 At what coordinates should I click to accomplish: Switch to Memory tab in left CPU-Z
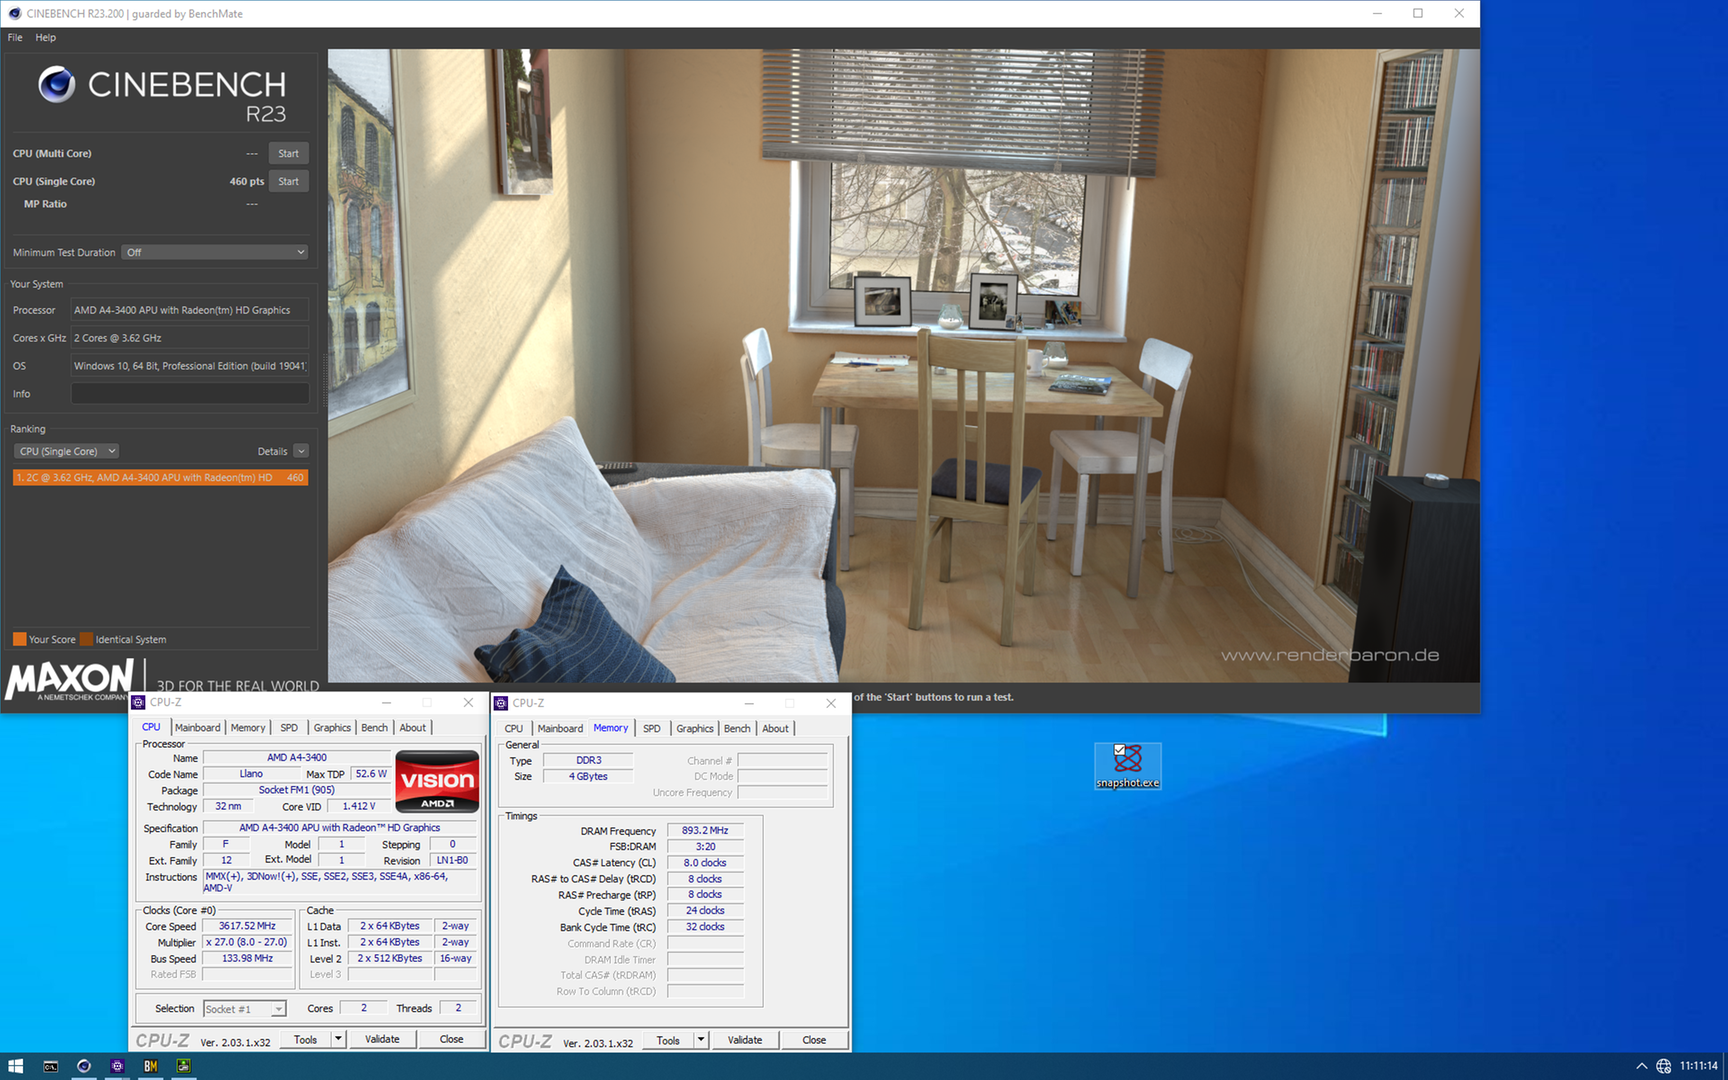click(248, 727)
